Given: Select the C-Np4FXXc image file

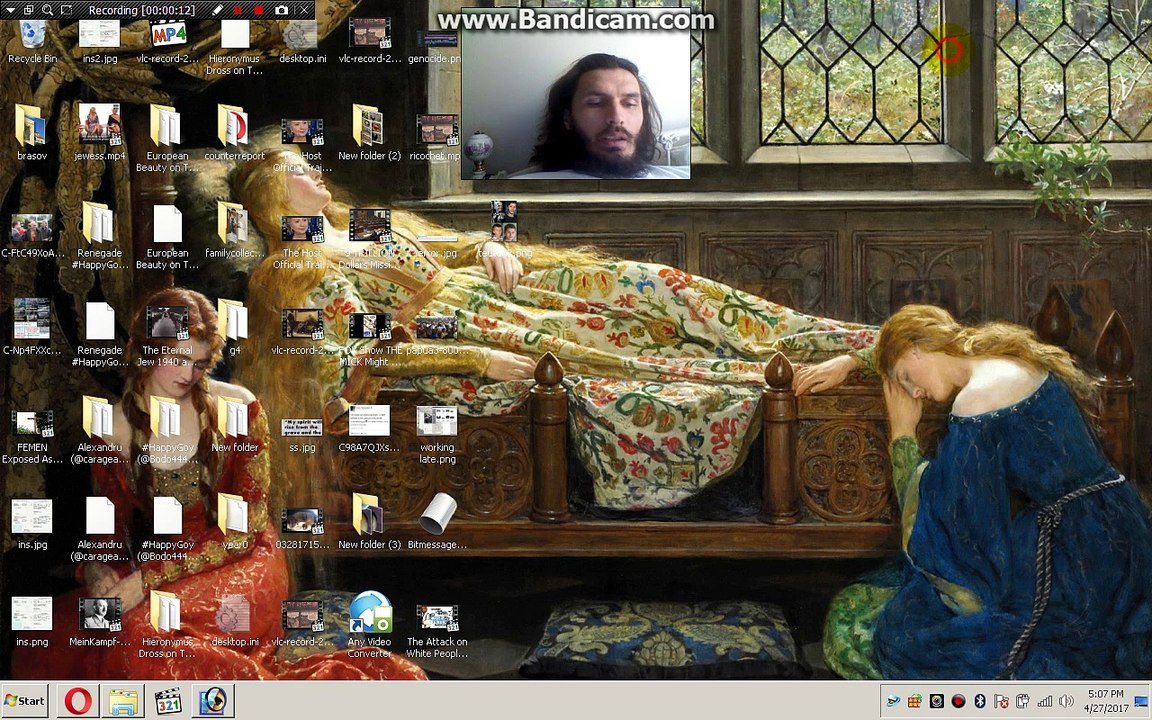Looking at the screenshot, I should click(x=32, y=327).
